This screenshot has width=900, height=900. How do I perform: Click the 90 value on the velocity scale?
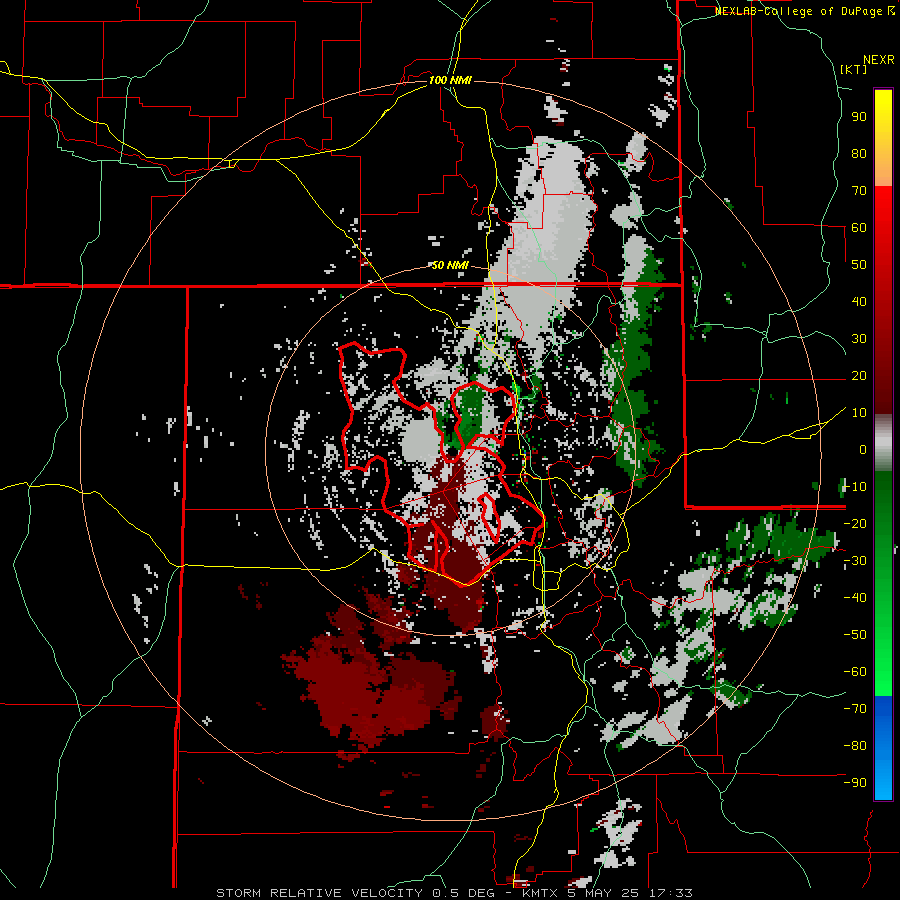tap(859, 117)
